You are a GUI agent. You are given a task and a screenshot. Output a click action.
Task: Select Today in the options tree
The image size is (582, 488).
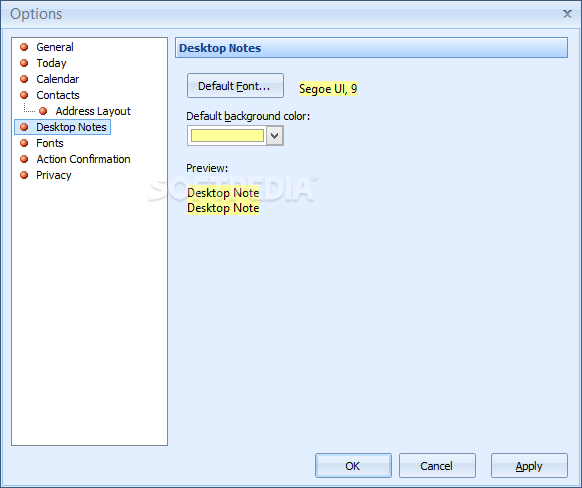(x=51, y=63)
